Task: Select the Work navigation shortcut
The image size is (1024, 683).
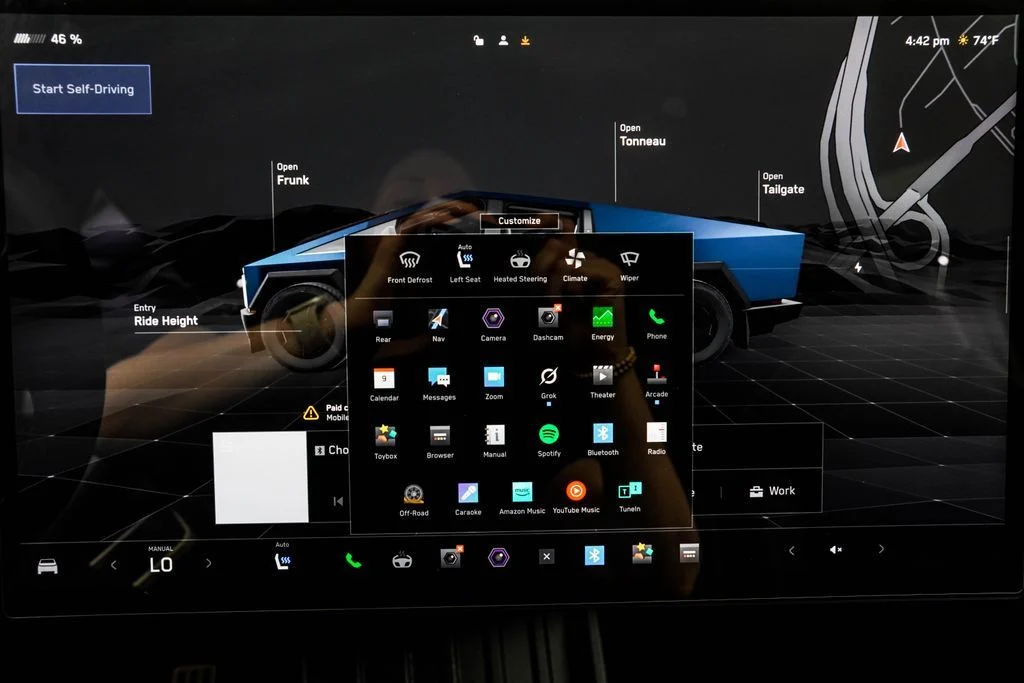Action: click(773, 491)
